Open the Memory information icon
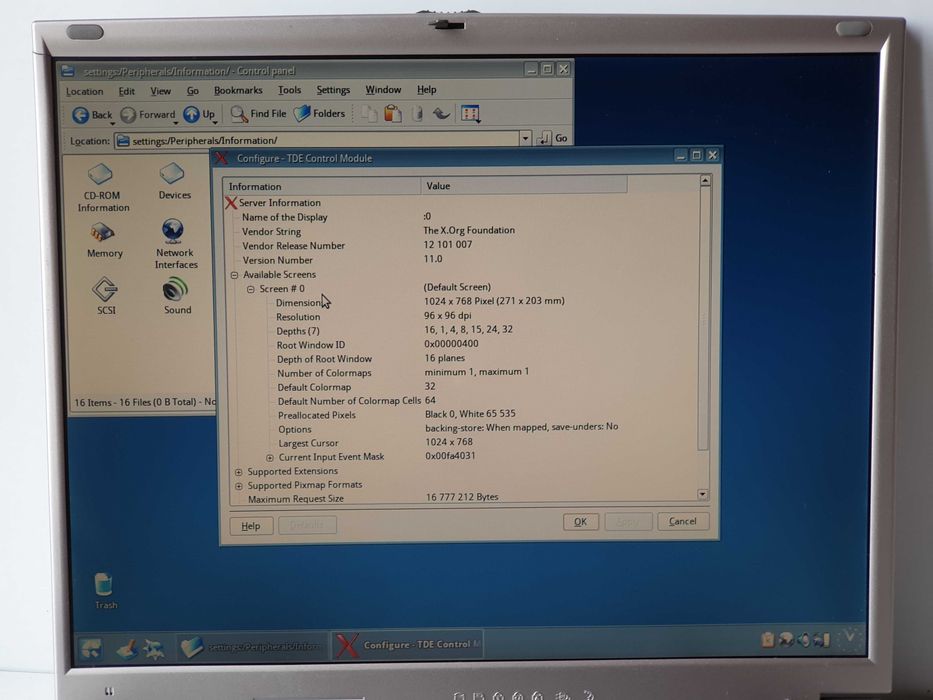The image size is (933, 700). pos(104,240)
